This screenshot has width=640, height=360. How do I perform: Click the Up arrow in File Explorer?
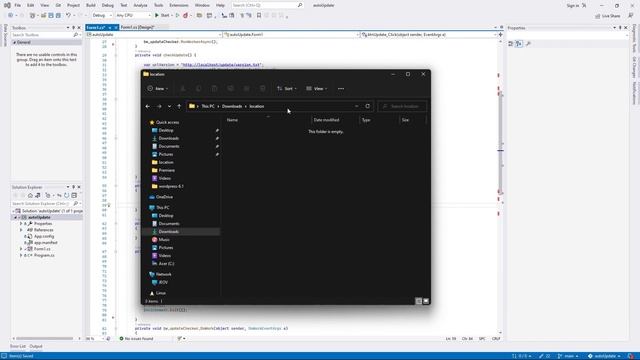[x=179, y=107]
